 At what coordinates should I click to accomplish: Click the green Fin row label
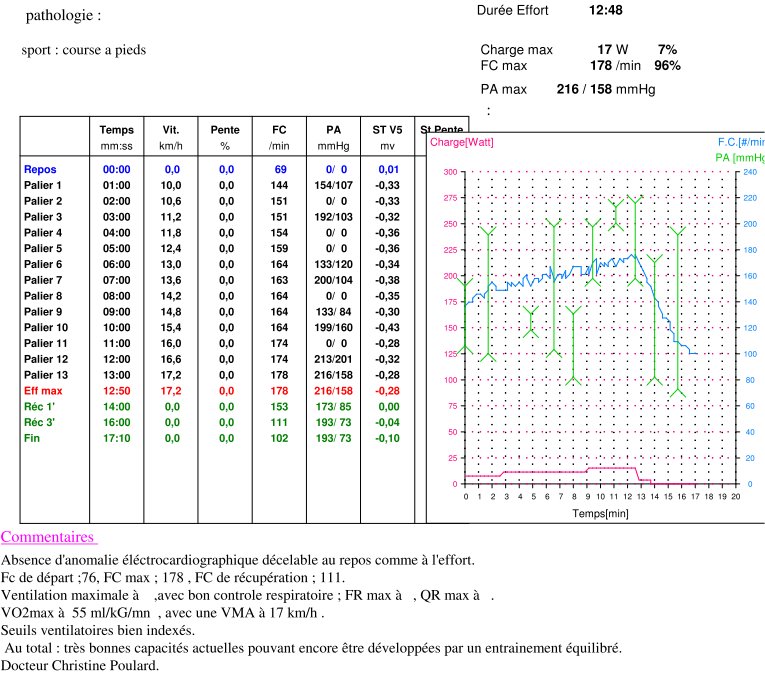(x=32, y=438)
